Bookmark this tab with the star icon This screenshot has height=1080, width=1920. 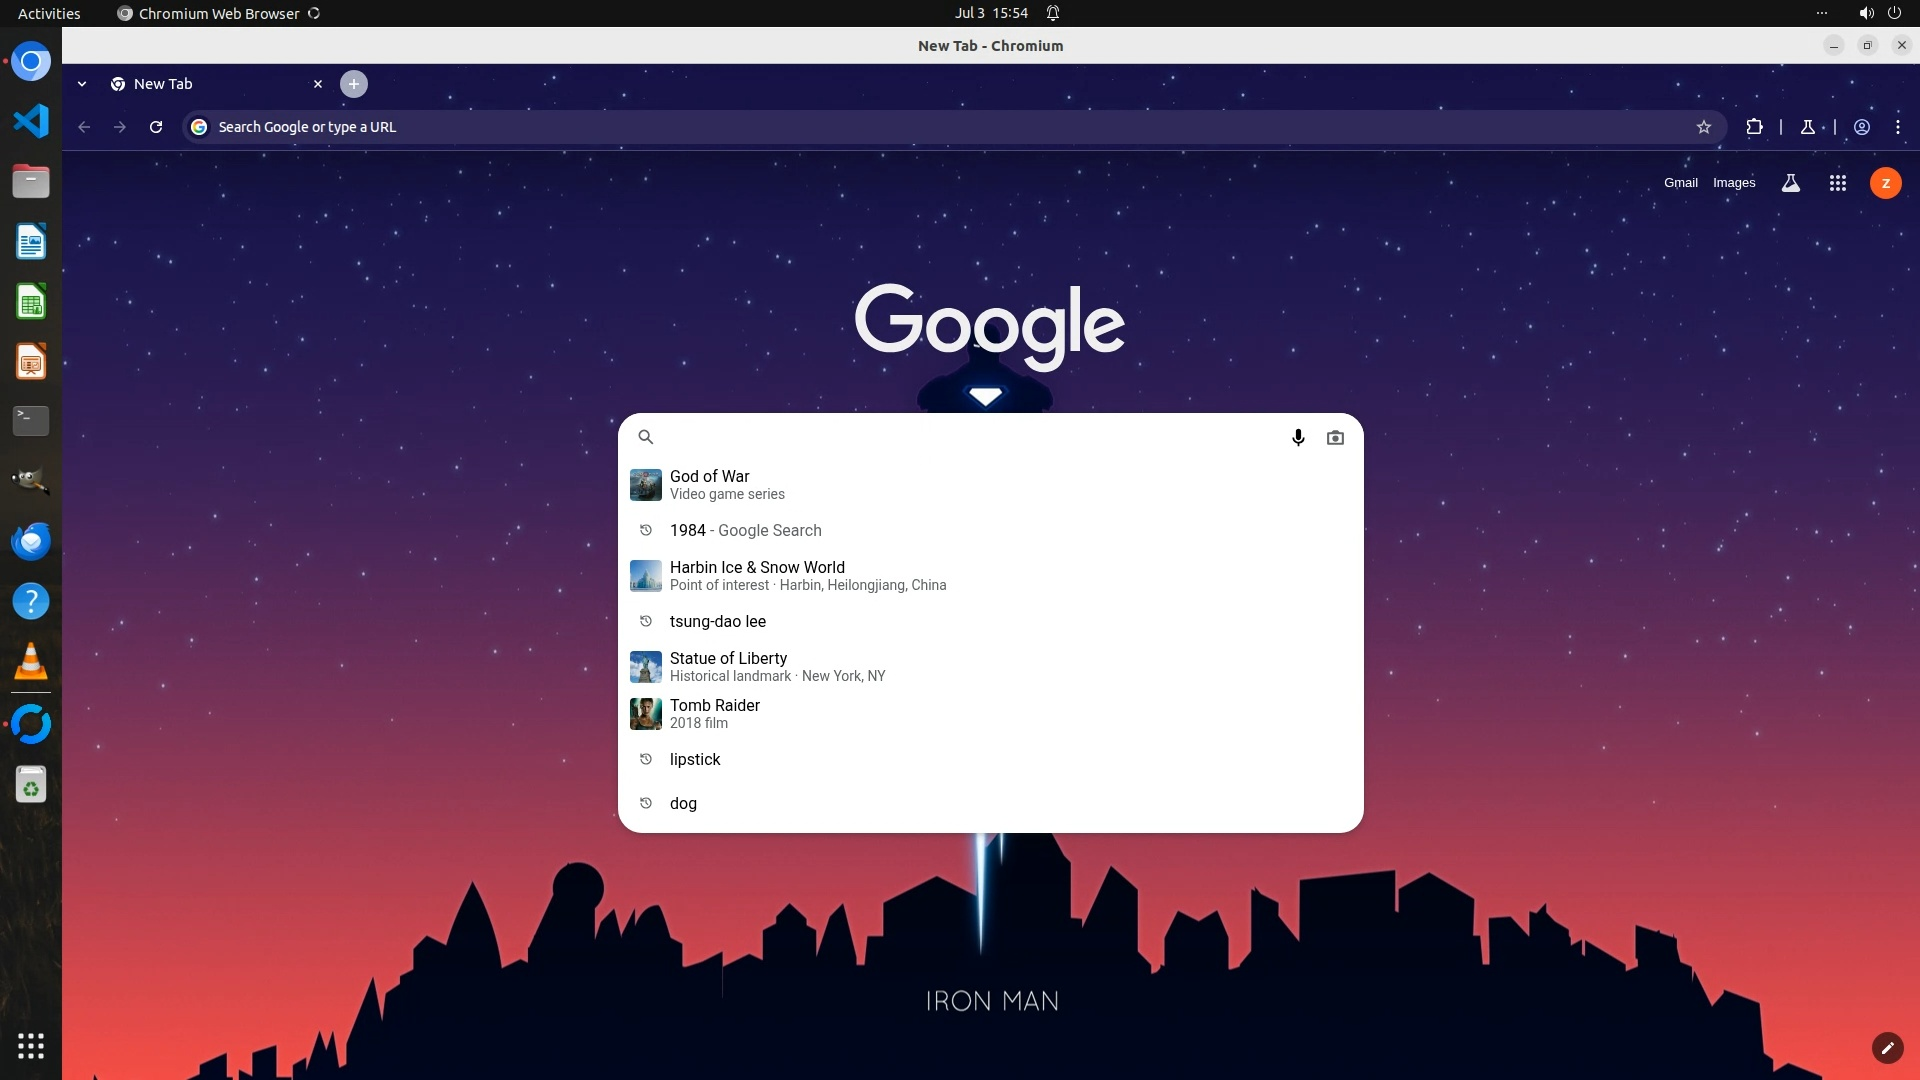[1704, 127]
